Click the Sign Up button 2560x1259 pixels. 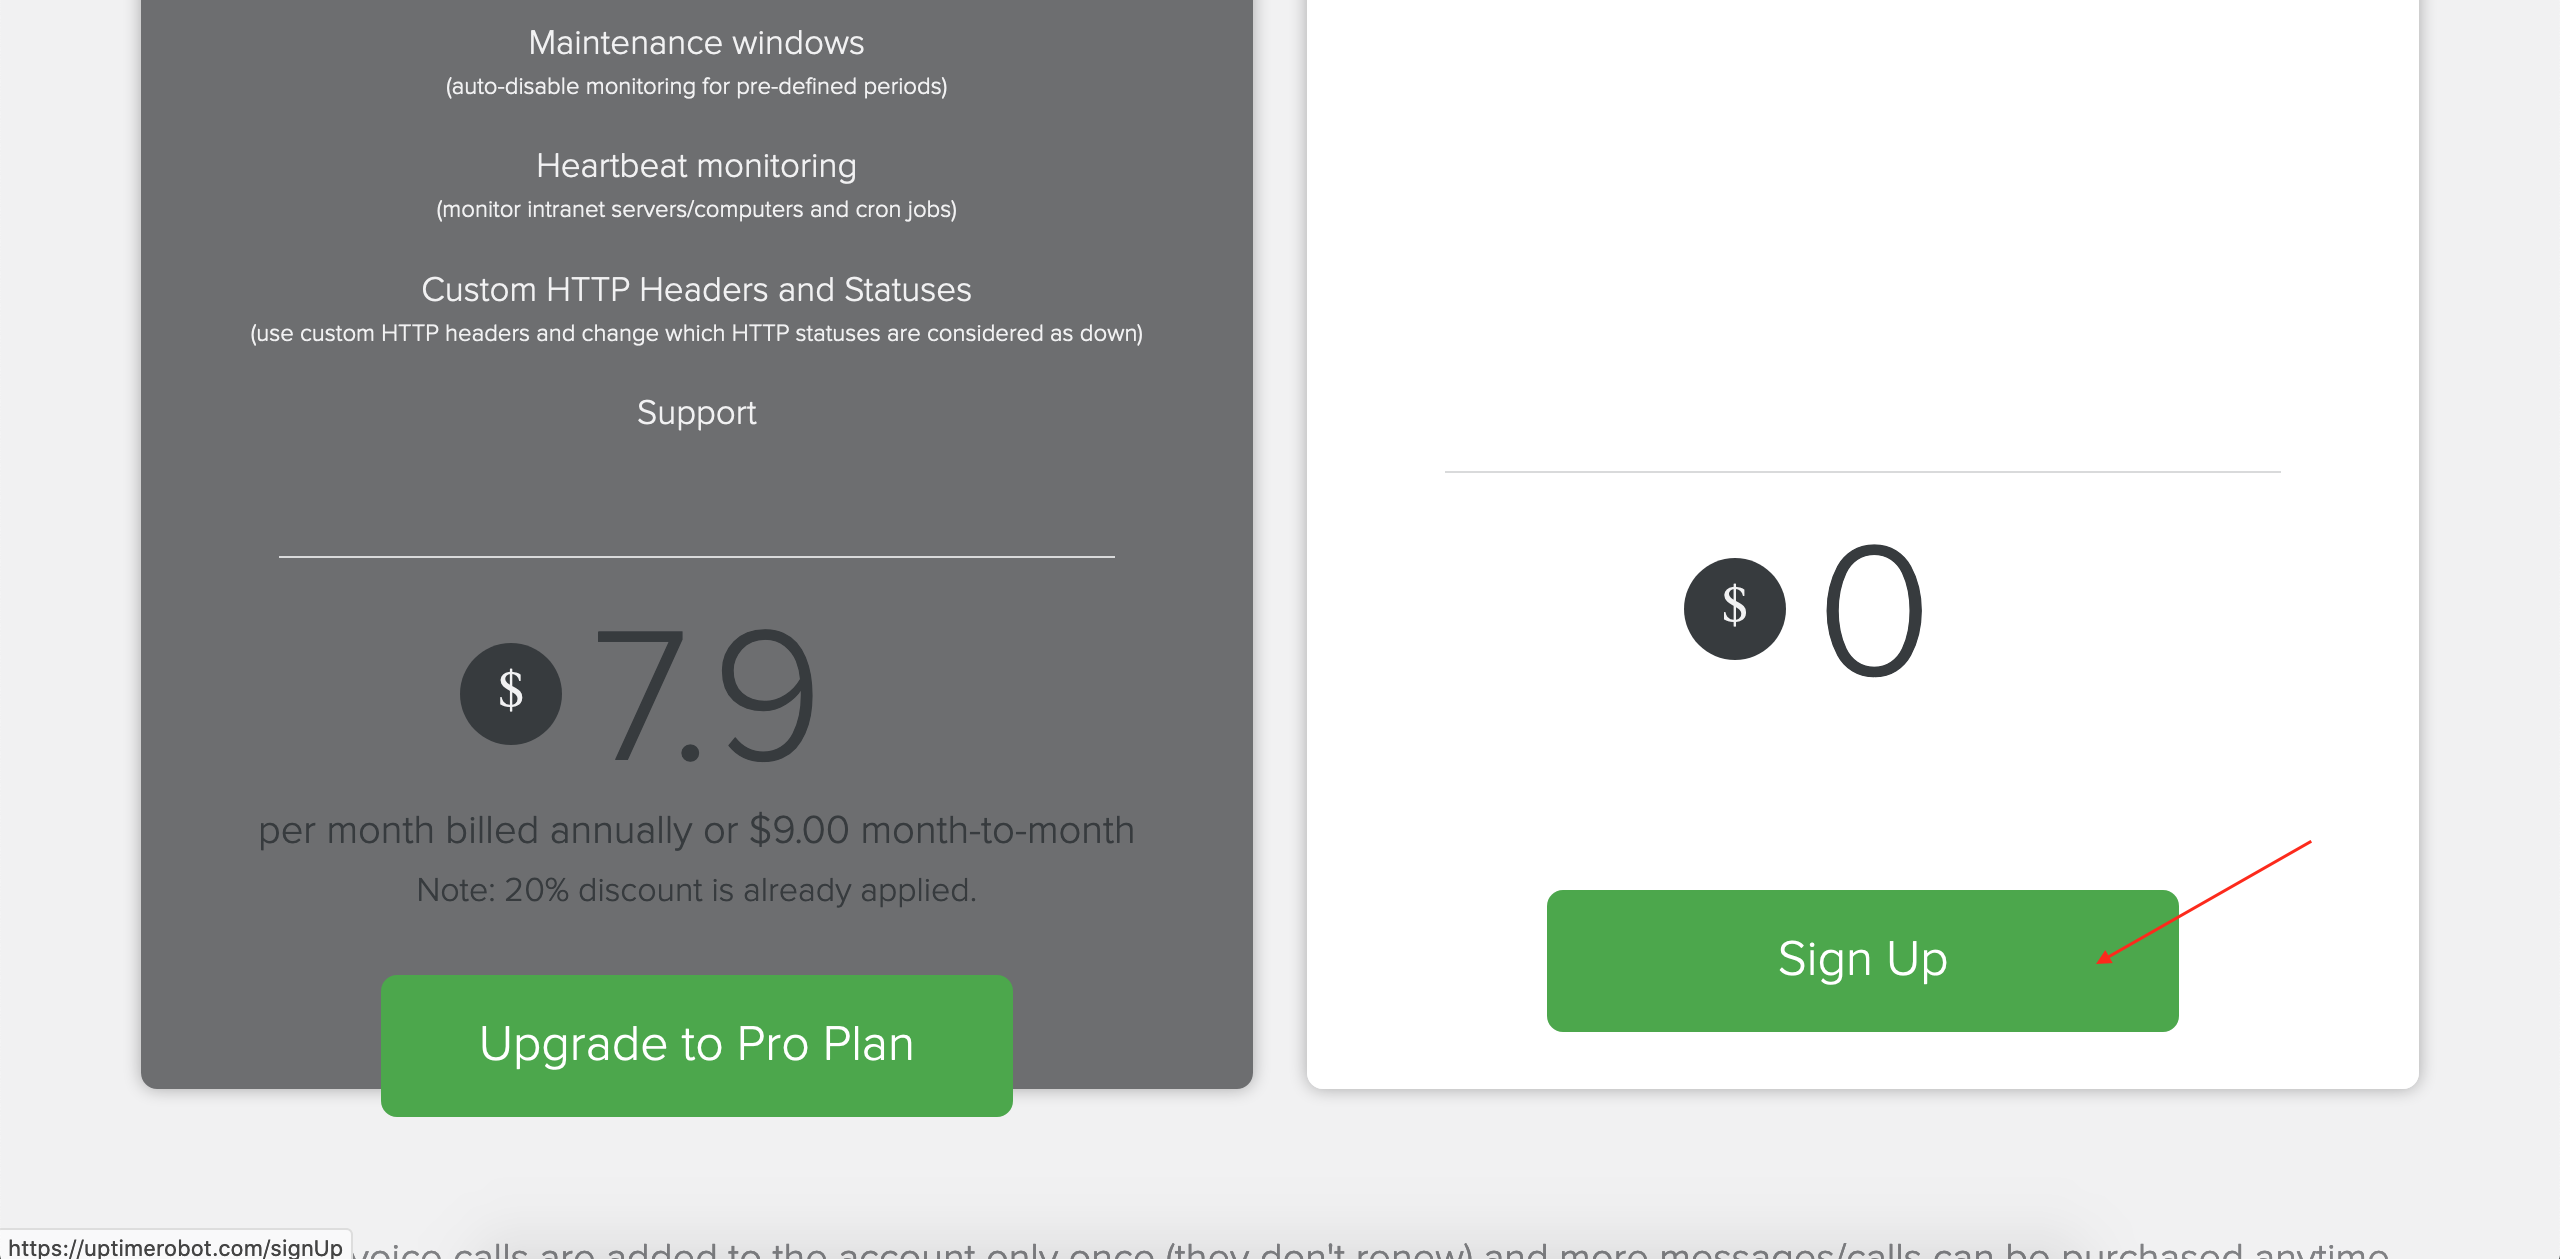click(1861, 958)
